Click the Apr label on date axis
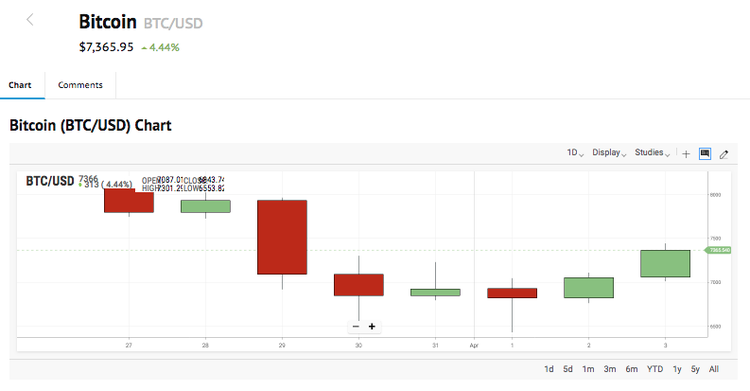Viewport: 750px width, 391px height. point(474,346)
